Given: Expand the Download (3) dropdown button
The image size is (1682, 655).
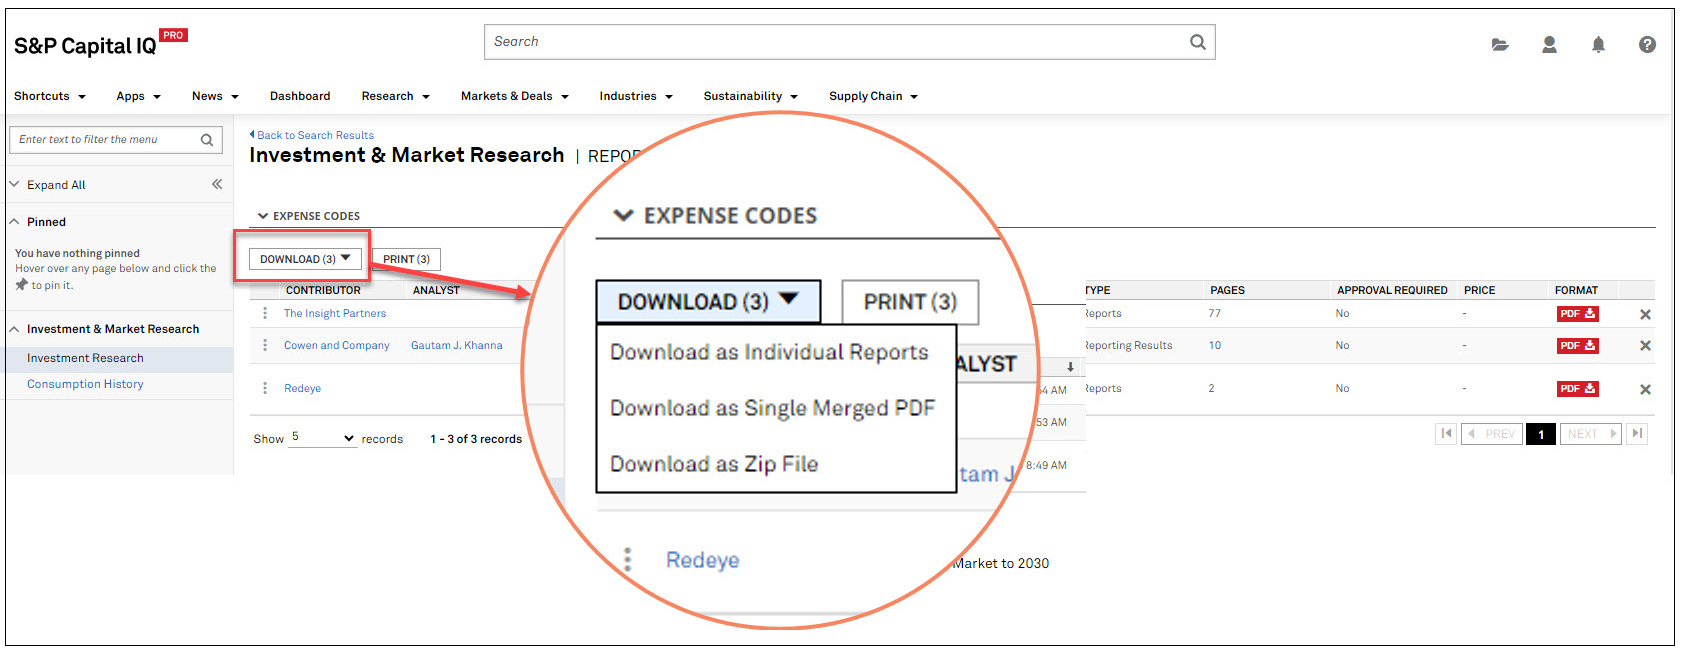Looking at the screenshot, I should point(304,259).
